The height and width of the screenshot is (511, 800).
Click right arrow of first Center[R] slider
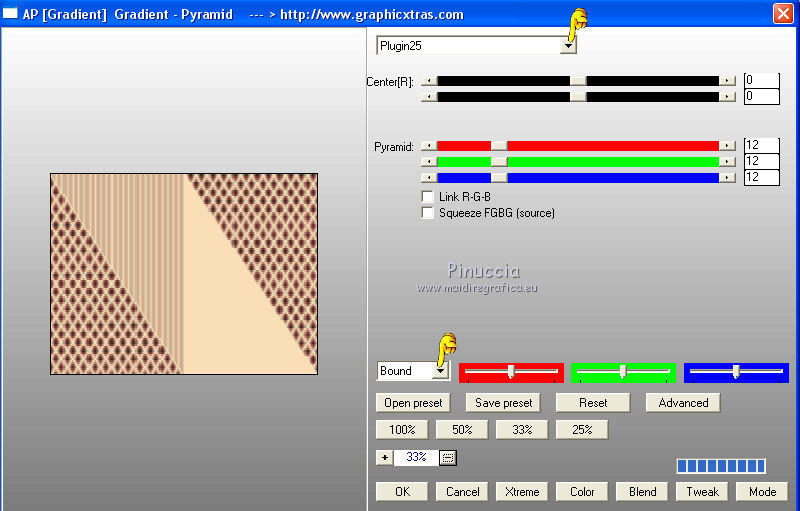coord(727,81)
